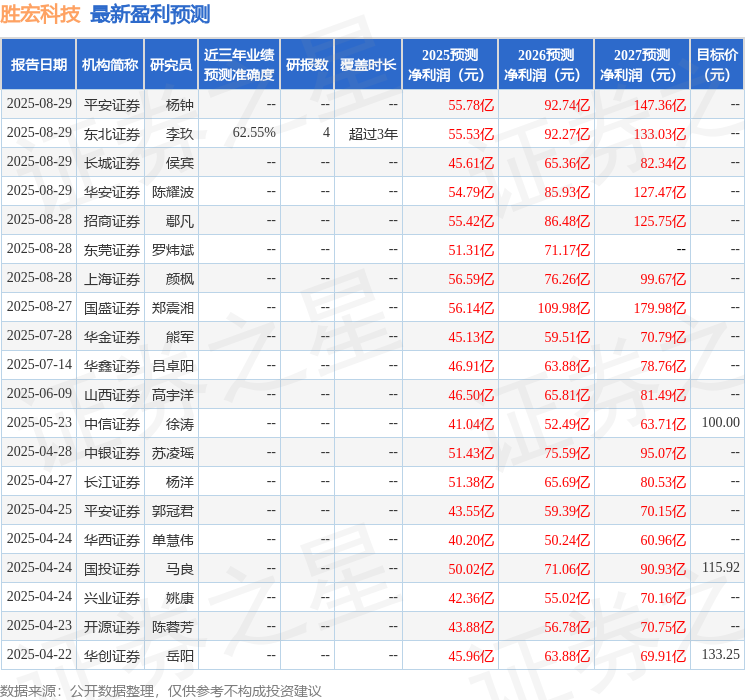Screen dimensions: 745x700
Task: Click the 62.55% accuracy value
Action: point(254,133)
